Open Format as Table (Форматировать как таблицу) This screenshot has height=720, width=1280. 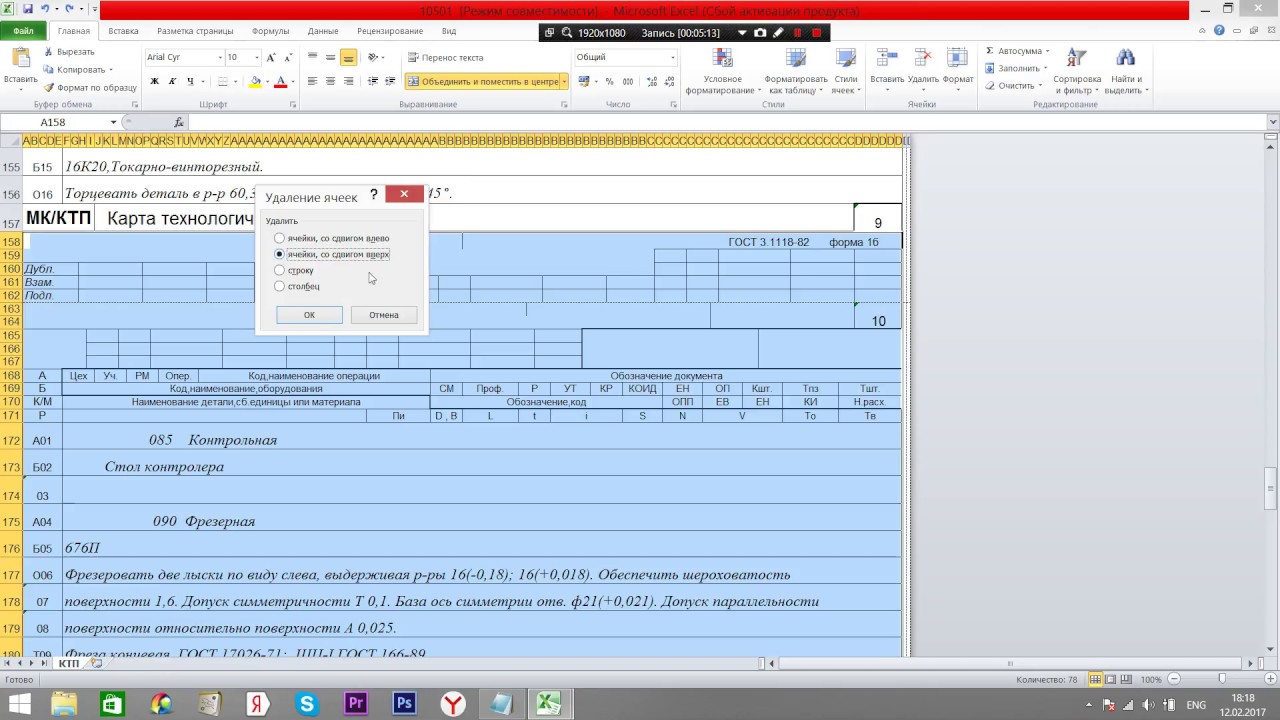(x=796, y=71)
